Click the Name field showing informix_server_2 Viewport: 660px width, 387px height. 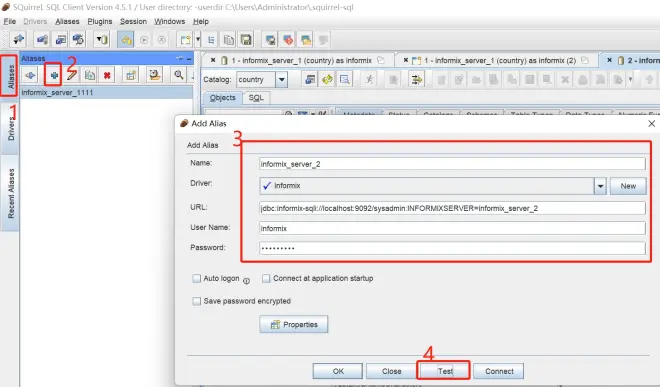(x=452, y=164)
